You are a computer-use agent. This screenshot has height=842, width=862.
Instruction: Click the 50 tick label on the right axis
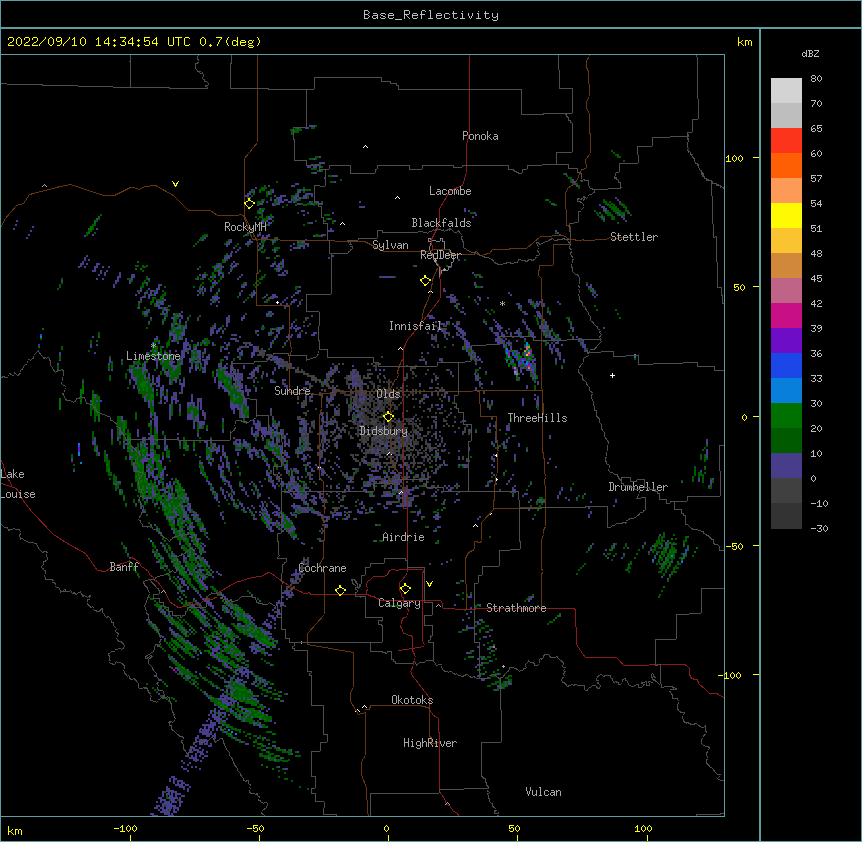pyautogui.click(x=739, y=287)
